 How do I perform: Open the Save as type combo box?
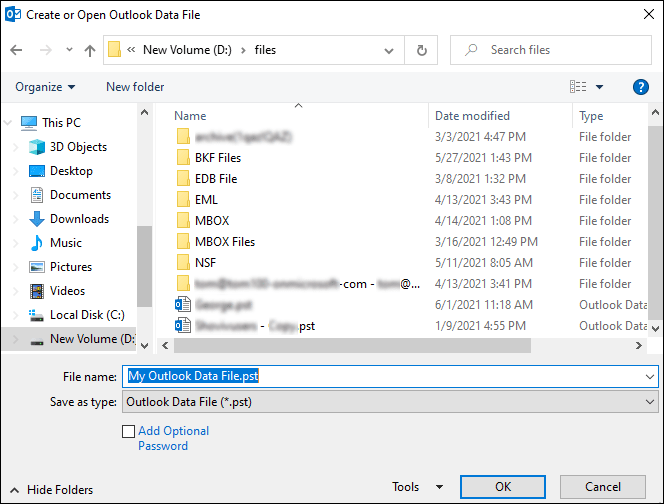tap(390, 402)
